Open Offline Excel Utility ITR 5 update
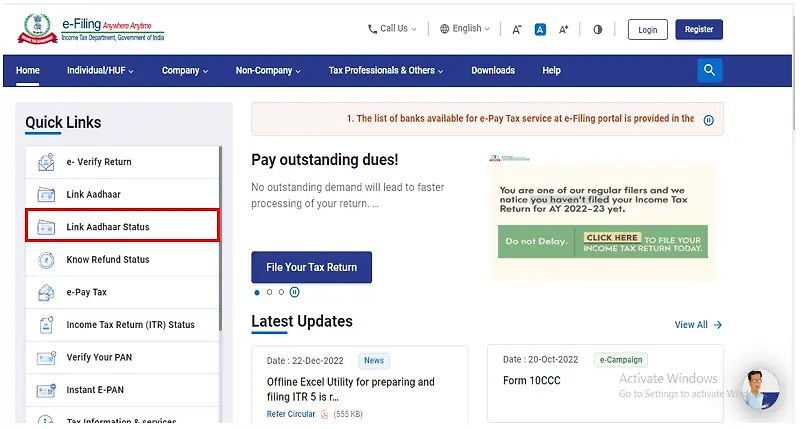Viewport: 803px width, 429px height. click(x=350, y=390)
